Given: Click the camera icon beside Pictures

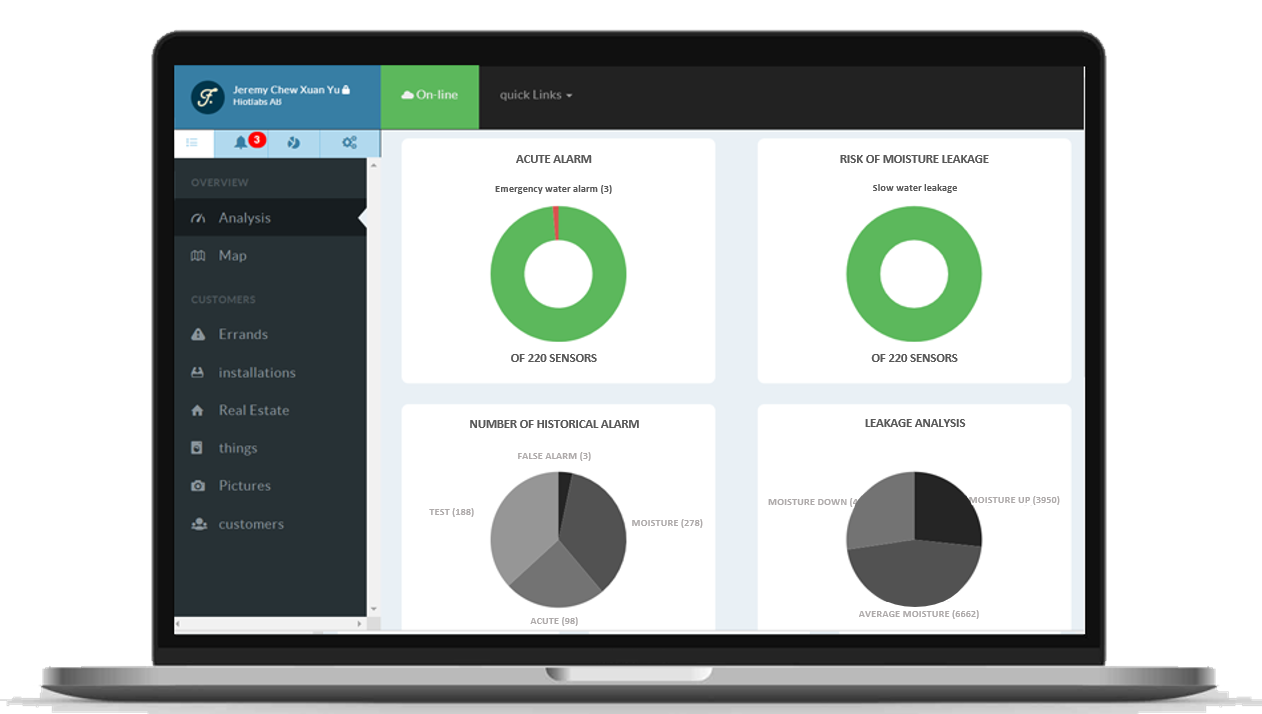Looking at the screenshot, I should (198, 486).
